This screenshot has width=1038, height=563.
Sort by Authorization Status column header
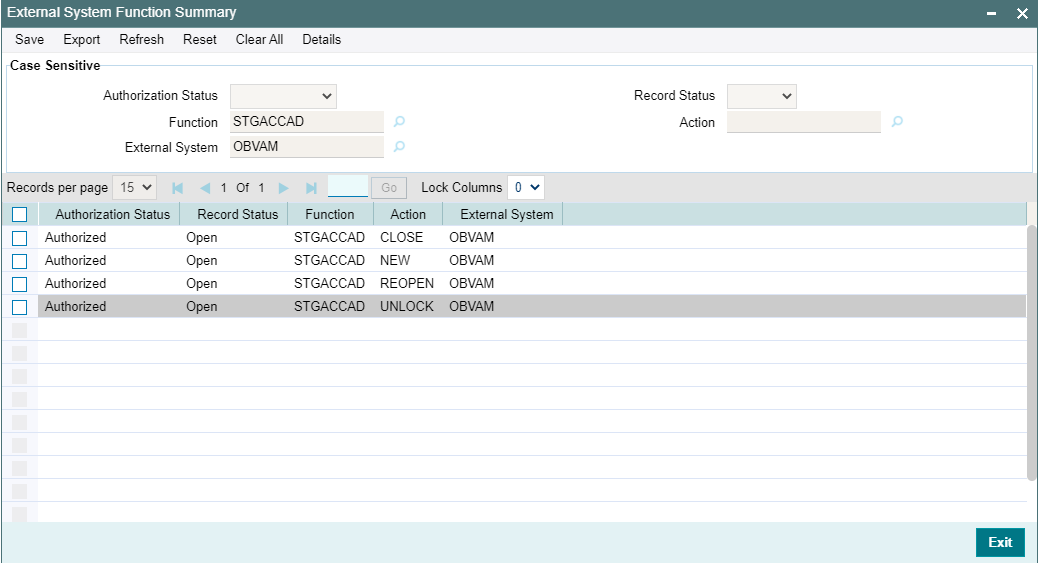click(113, 215)
